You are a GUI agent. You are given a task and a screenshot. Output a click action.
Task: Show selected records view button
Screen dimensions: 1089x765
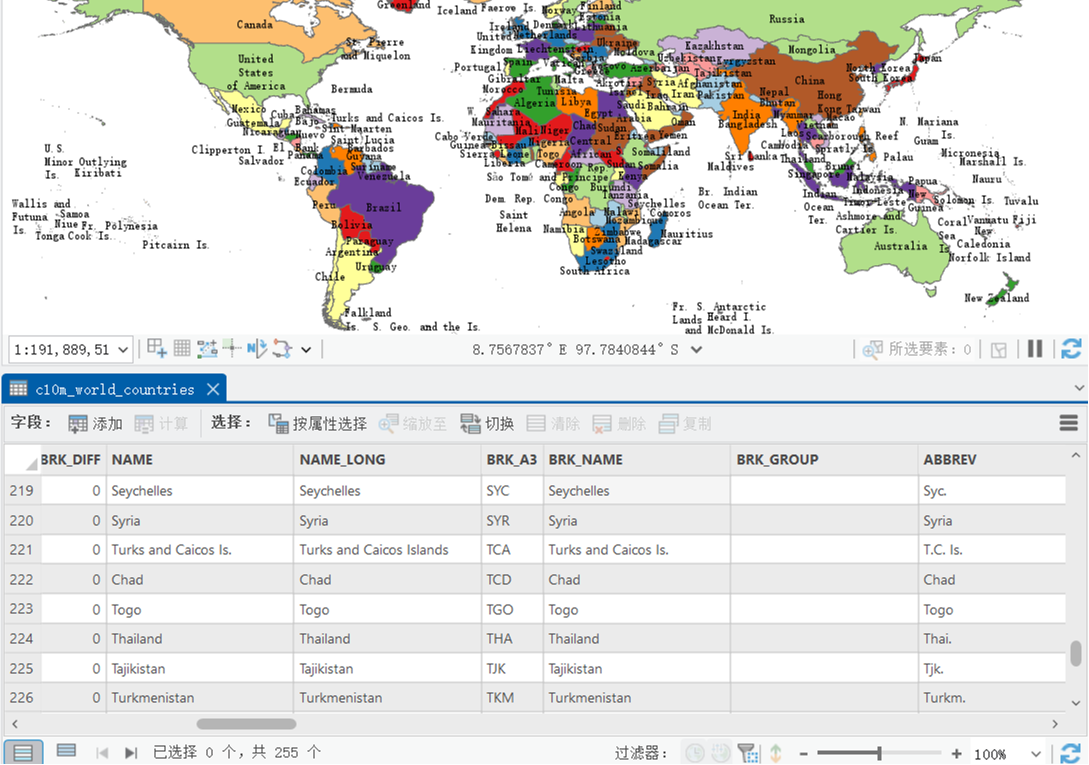(67, 751)
